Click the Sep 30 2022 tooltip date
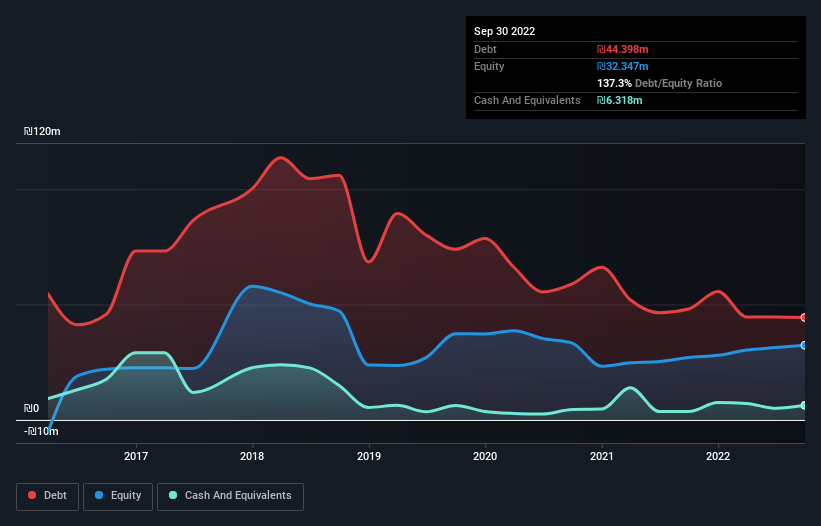Image resolution: width=821 pixels, height=526 pixels. tap(504, 31)
